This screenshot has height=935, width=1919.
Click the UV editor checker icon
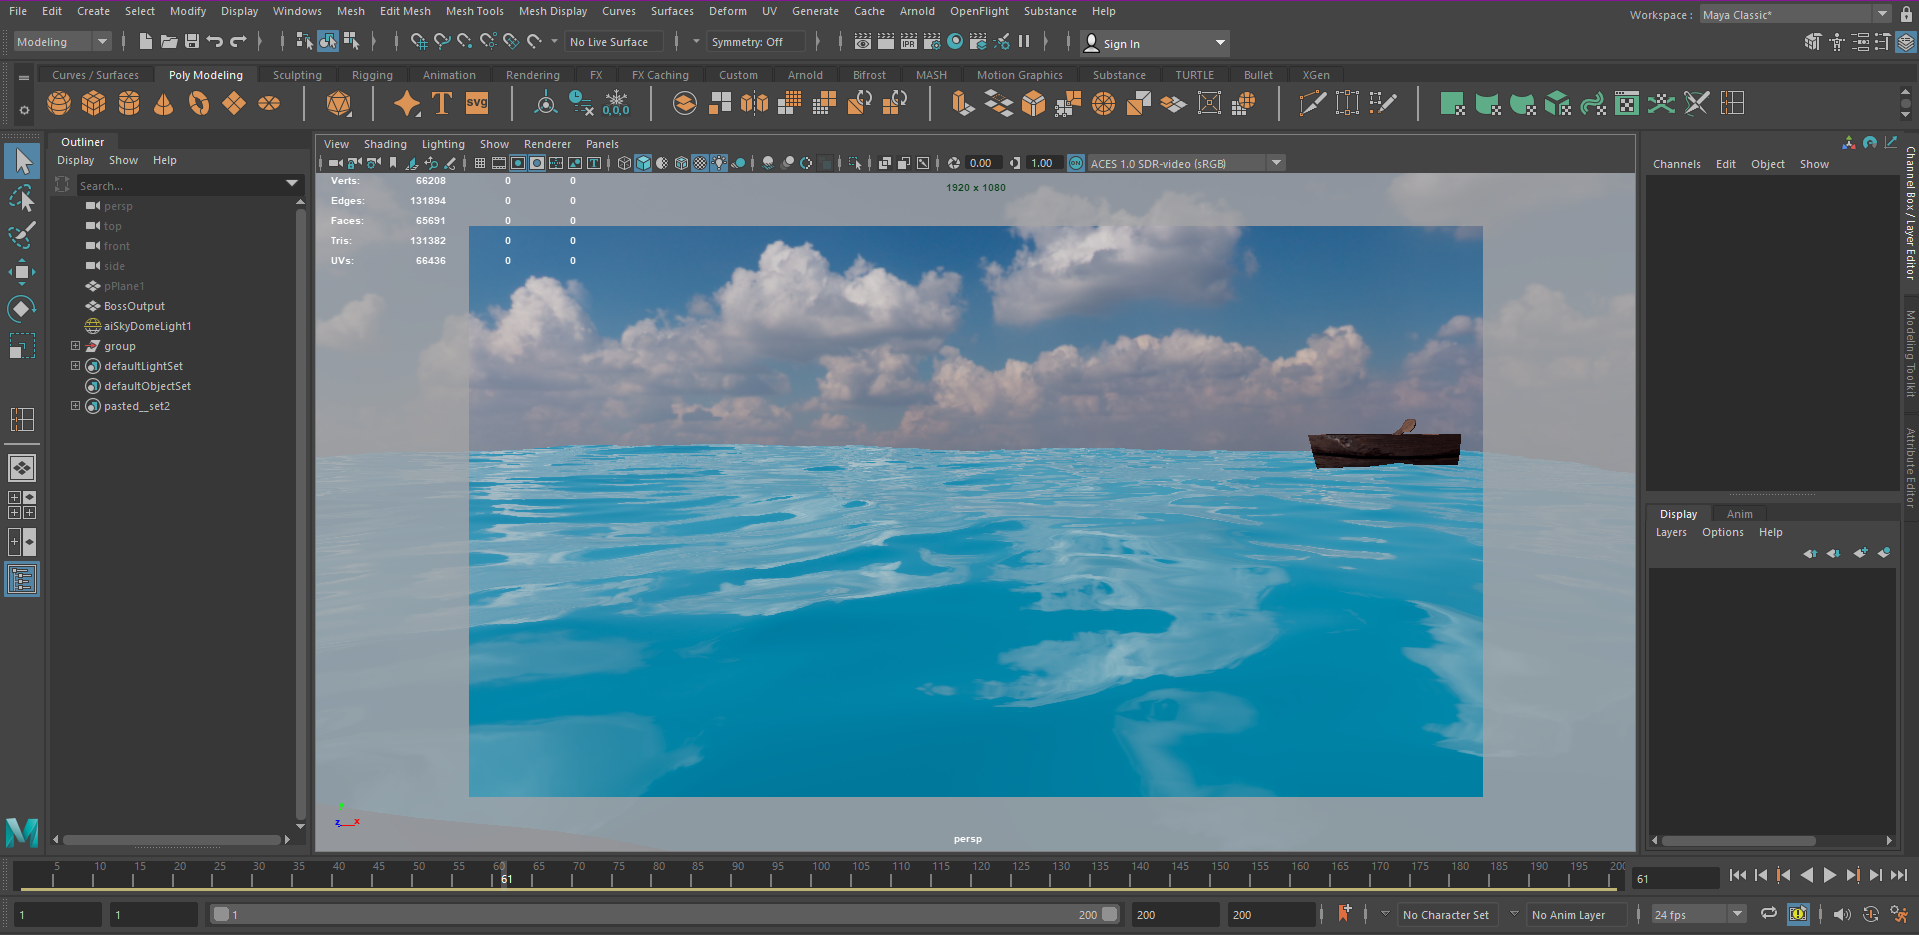point(1627,103)
